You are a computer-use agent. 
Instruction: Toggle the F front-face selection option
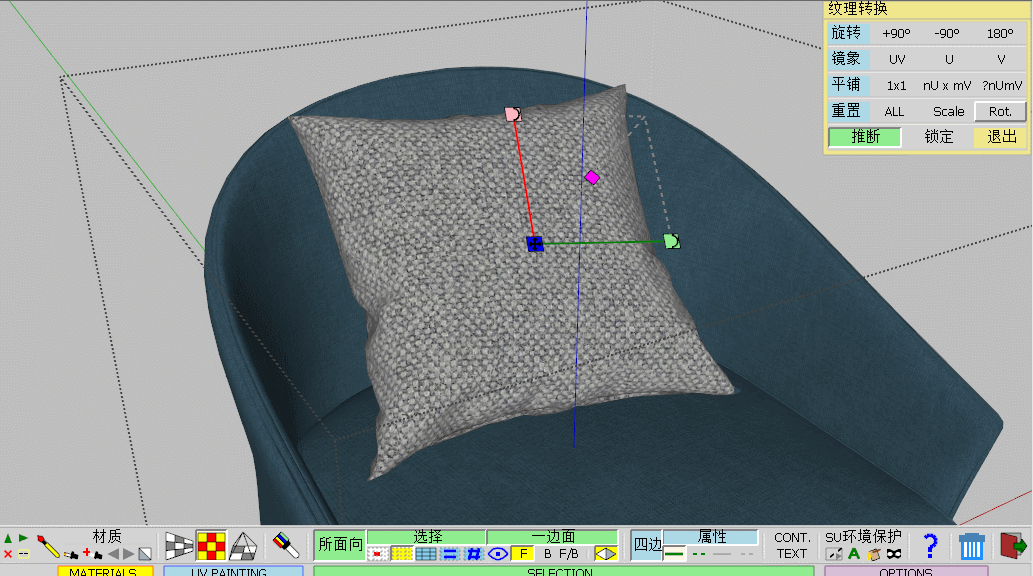(x=522, y=553)
